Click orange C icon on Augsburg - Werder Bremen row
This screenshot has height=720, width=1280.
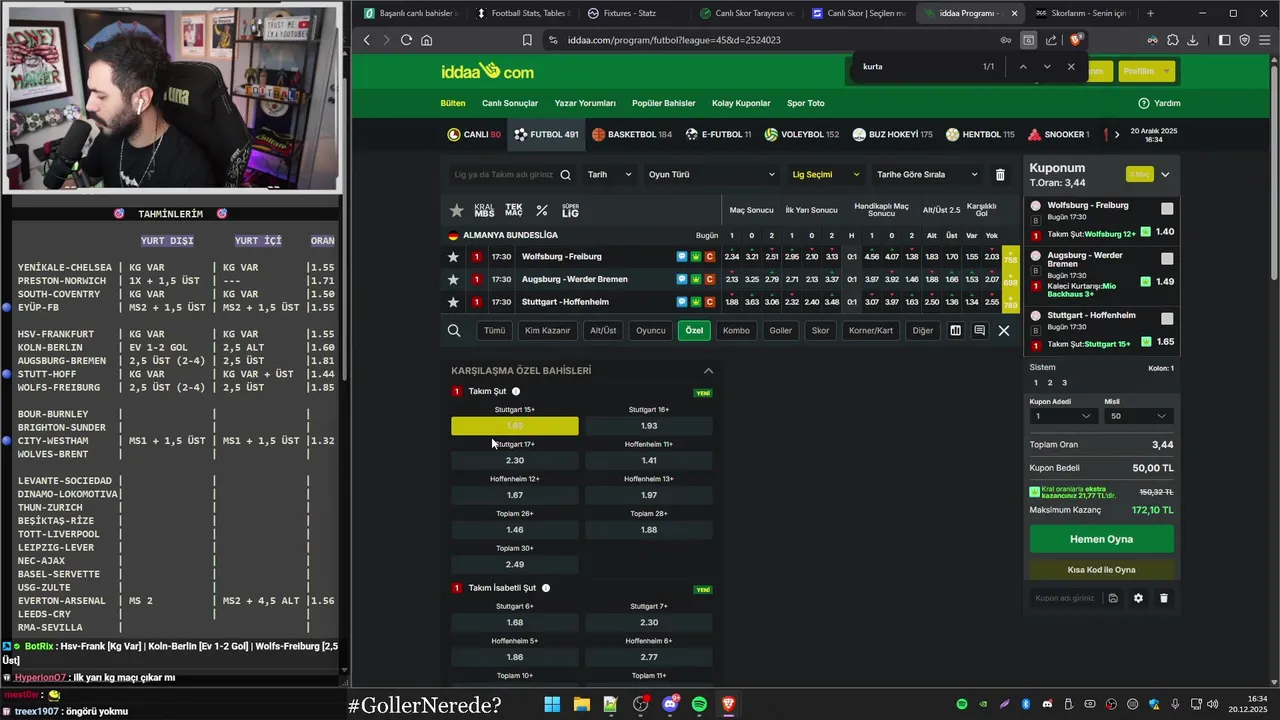(x=710, y=279)
